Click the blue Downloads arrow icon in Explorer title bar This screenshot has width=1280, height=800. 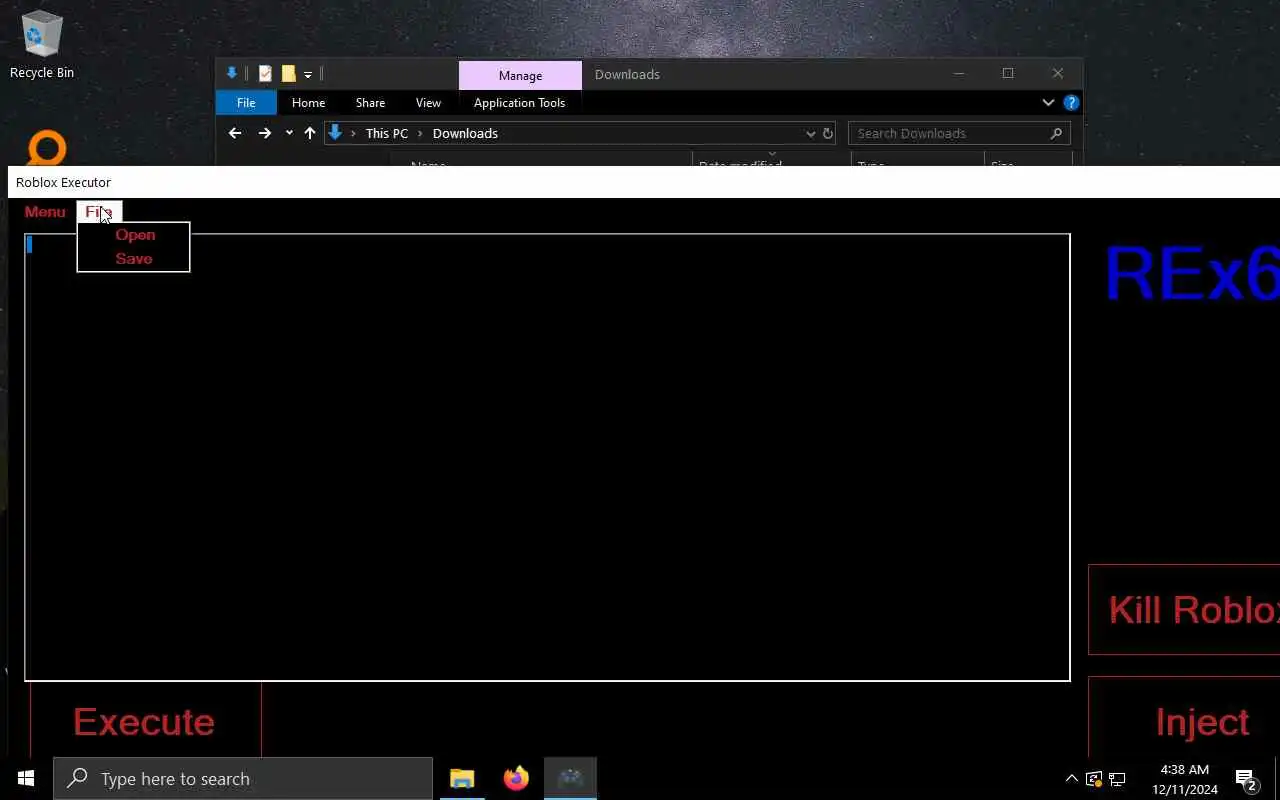coord(232,74)
